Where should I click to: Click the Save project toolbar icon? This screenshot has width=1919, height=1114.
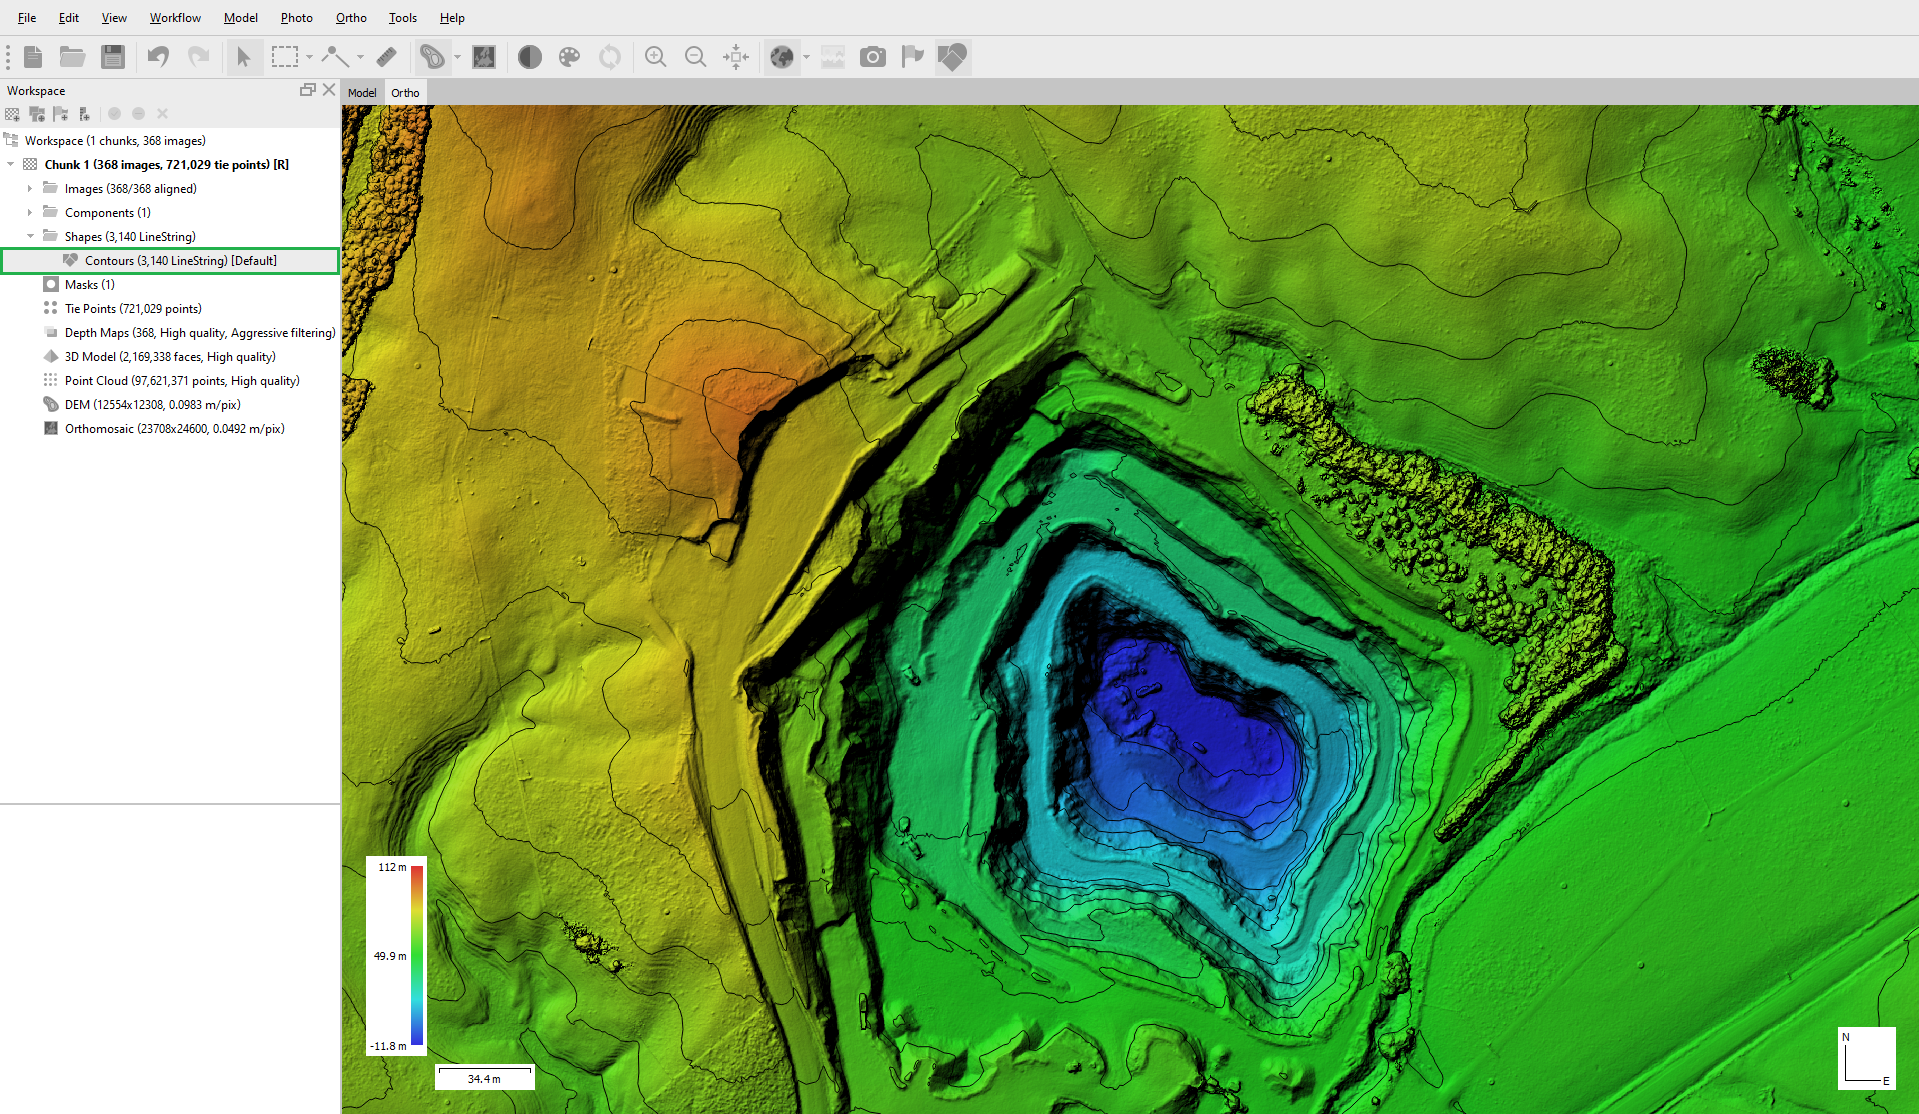tap(113, 57)
